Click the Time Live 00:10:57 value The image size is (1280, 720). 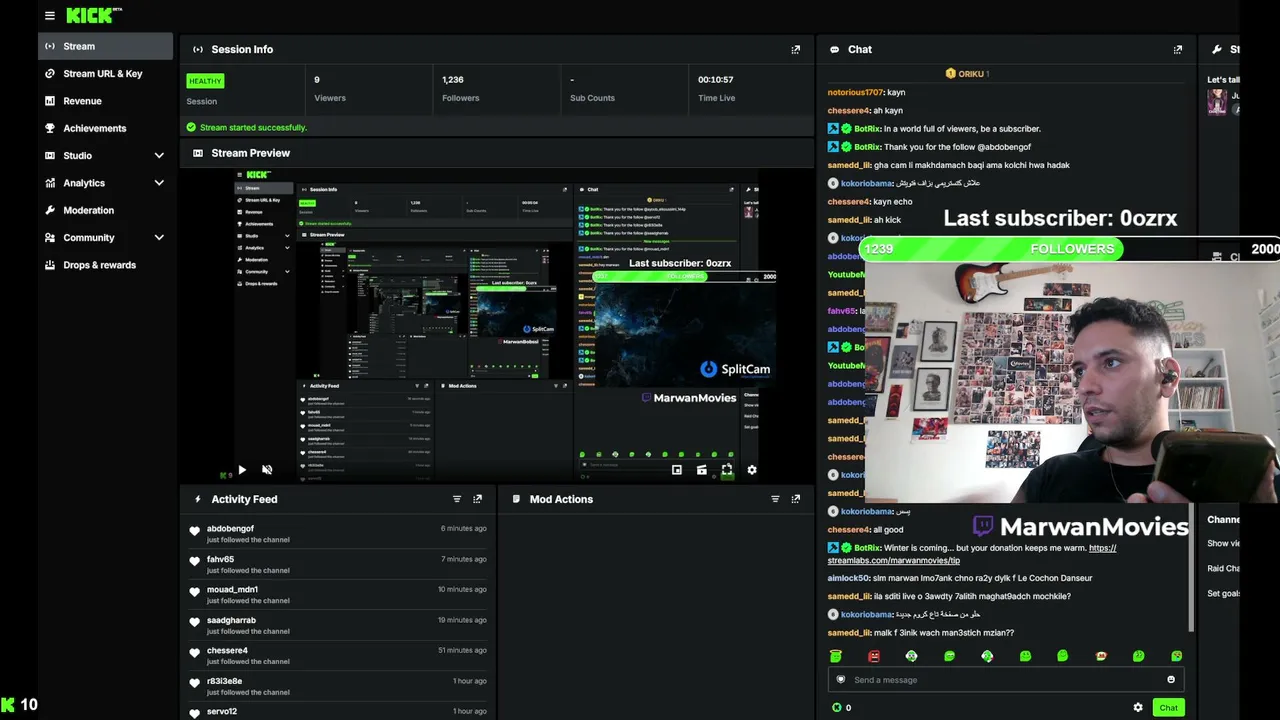click(x=716, y=79)
